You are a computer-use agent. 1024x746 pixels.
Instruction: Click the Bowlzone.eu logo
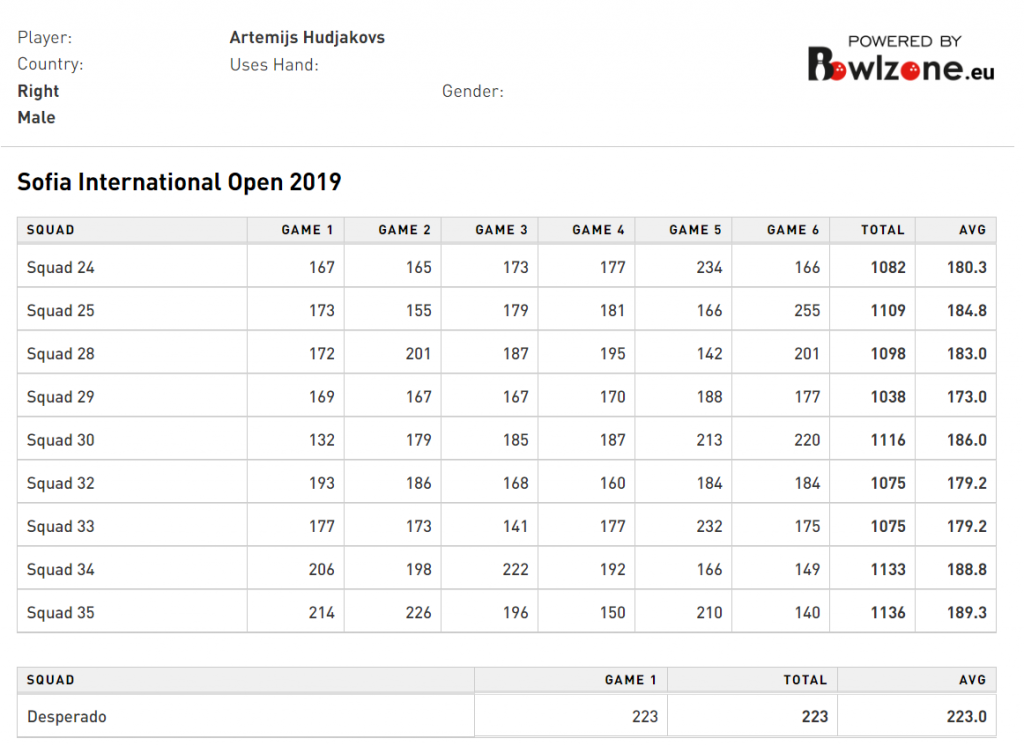tap(901, 59)
